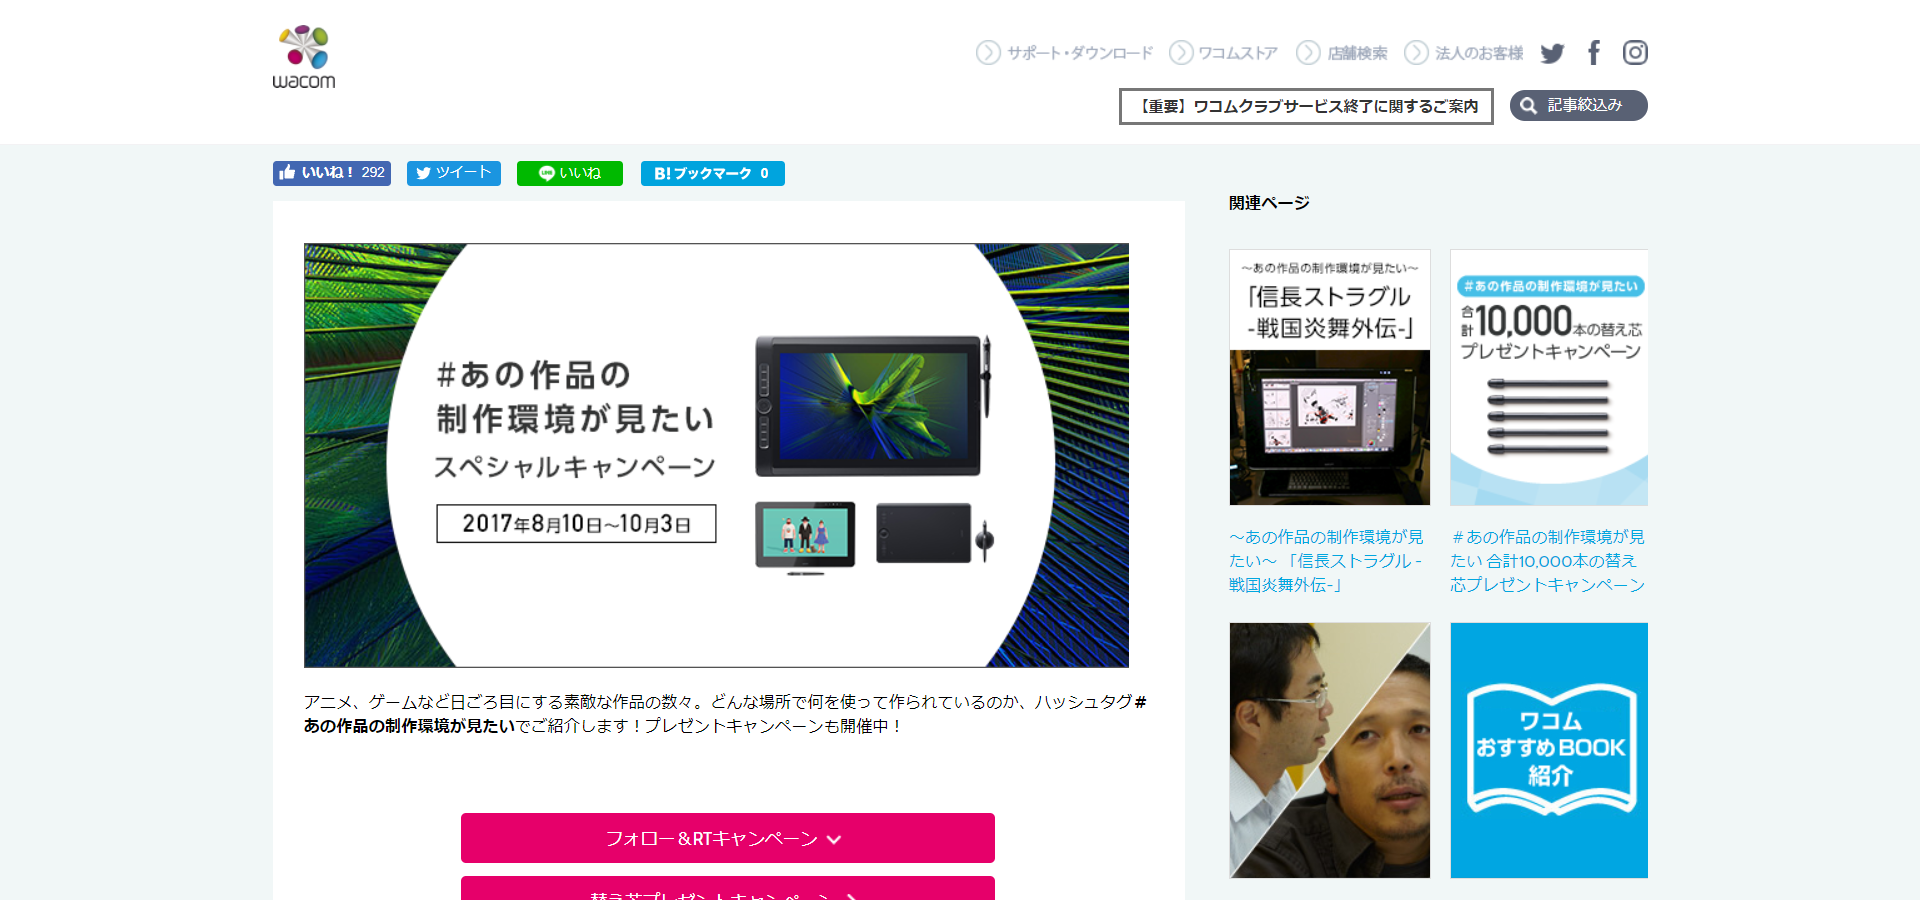This screenshot has height=900, width=1920.
Task: Open Wacom's Facebook page icon
Action: click(1594, 52)
